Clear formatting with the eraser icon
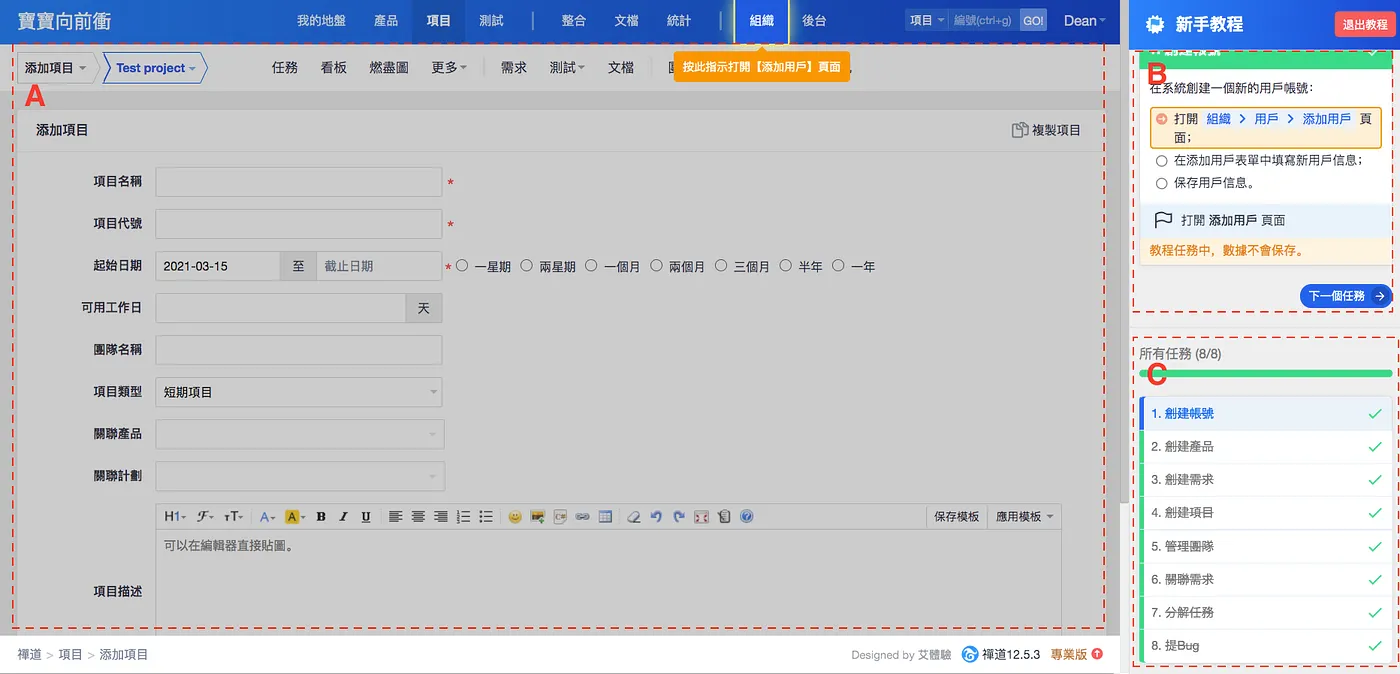Image resolution: width=1400 pixels, height=674 pixels. 634,517
